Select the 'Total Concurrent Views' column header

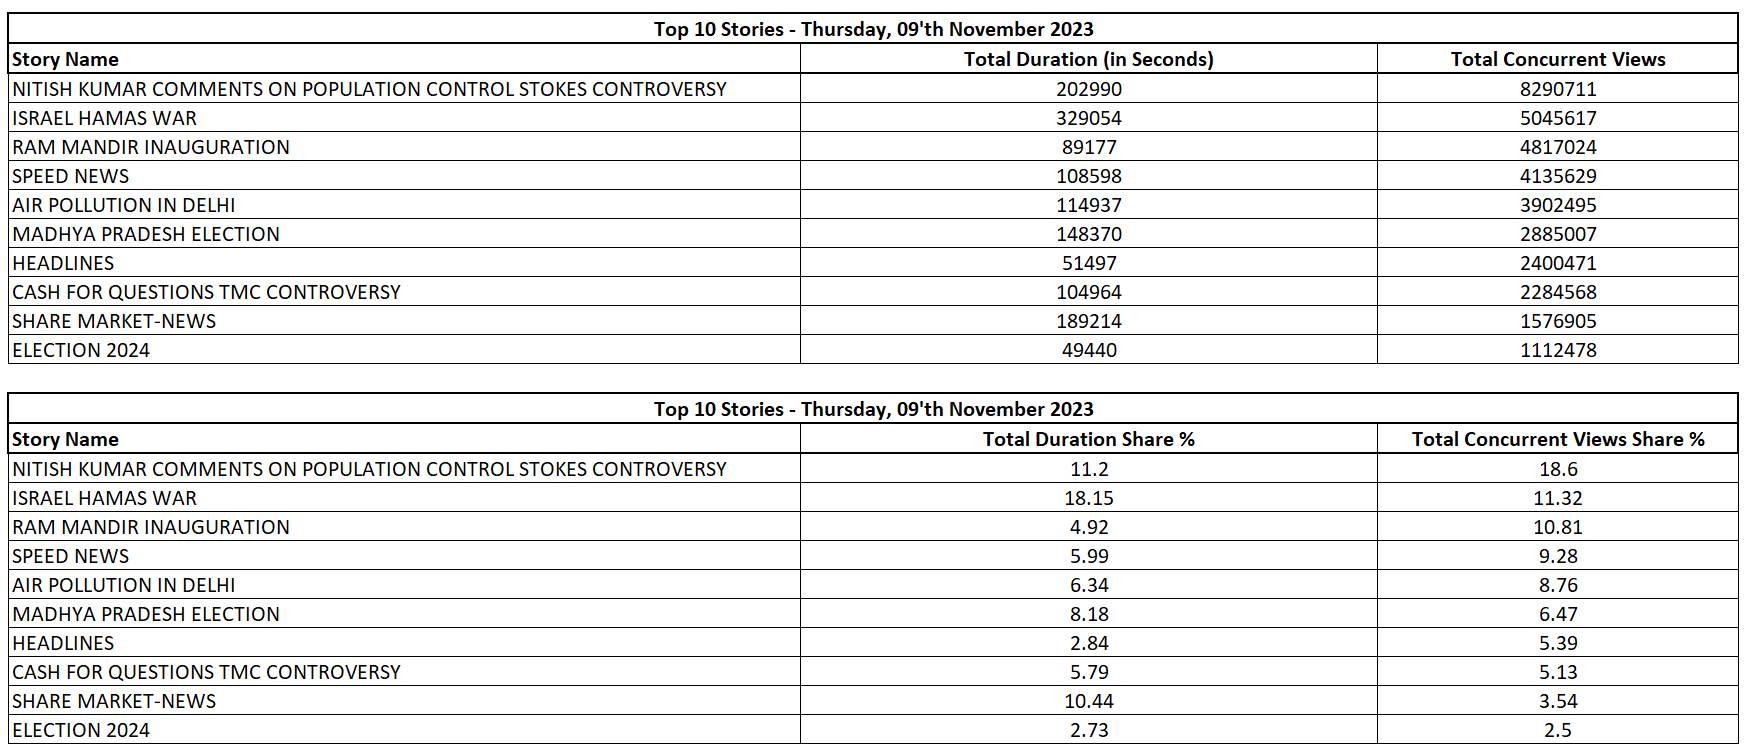pos(1557,59)
